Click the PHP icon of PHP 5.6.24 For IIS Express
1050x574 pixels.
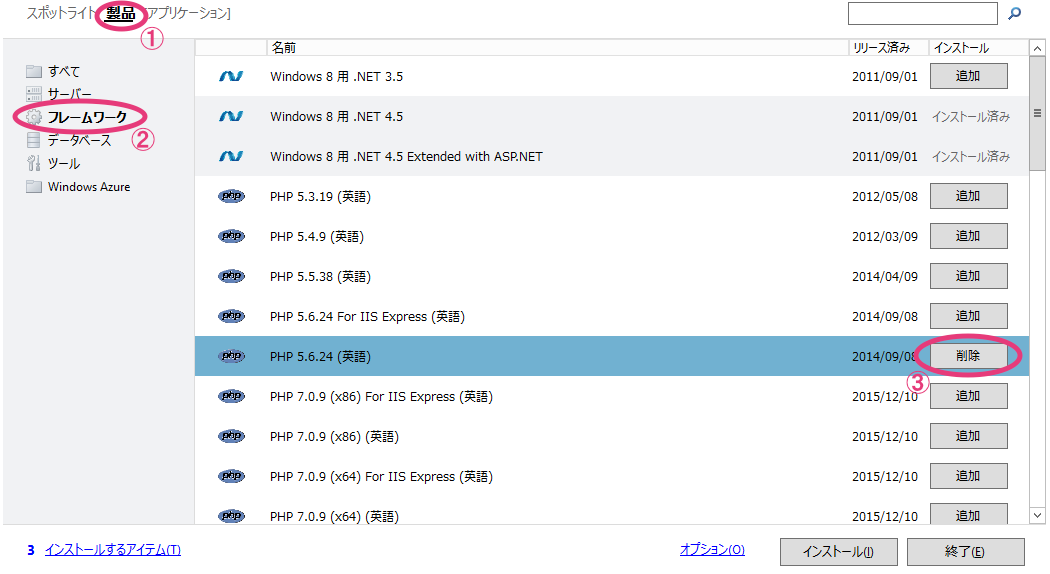coord(232,316)
